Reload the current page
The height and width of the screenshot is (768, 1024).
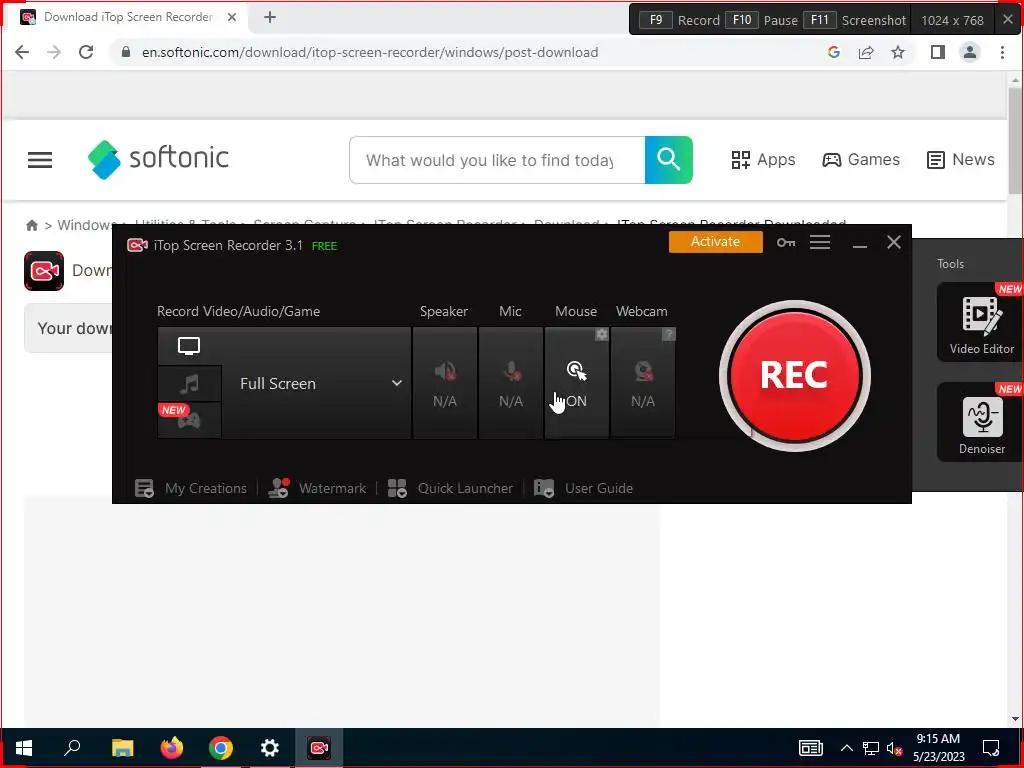tap(86, 52)
